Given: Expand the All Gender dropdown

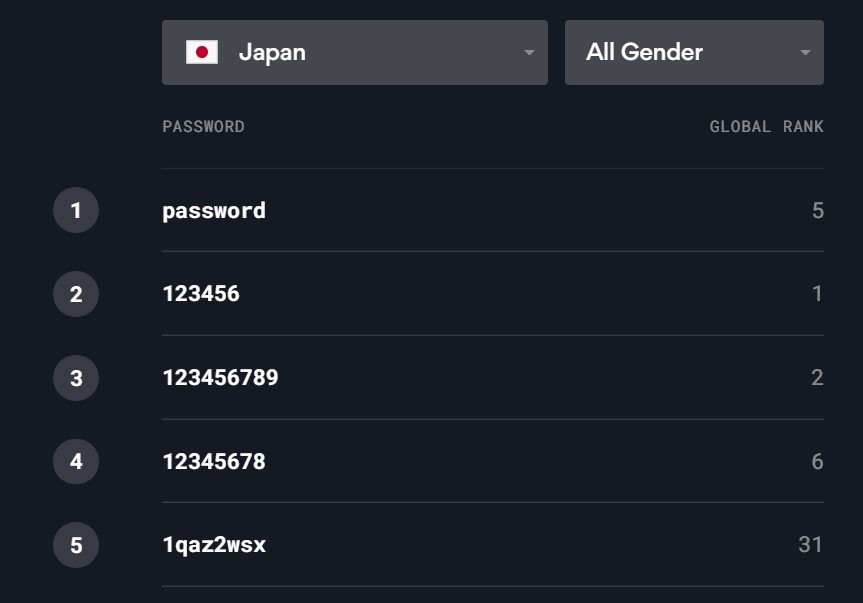Looking at the screenshot, I should (693, 52).
